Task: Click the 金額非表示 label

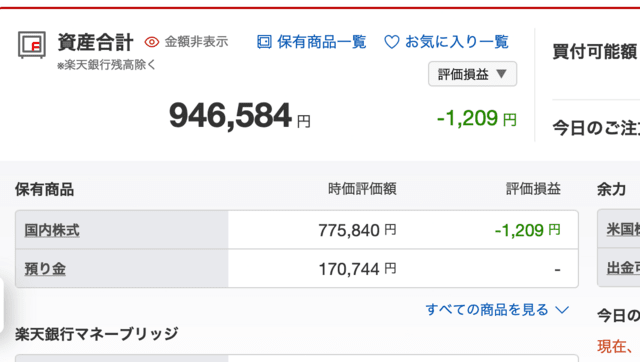Action: point(196,42)
